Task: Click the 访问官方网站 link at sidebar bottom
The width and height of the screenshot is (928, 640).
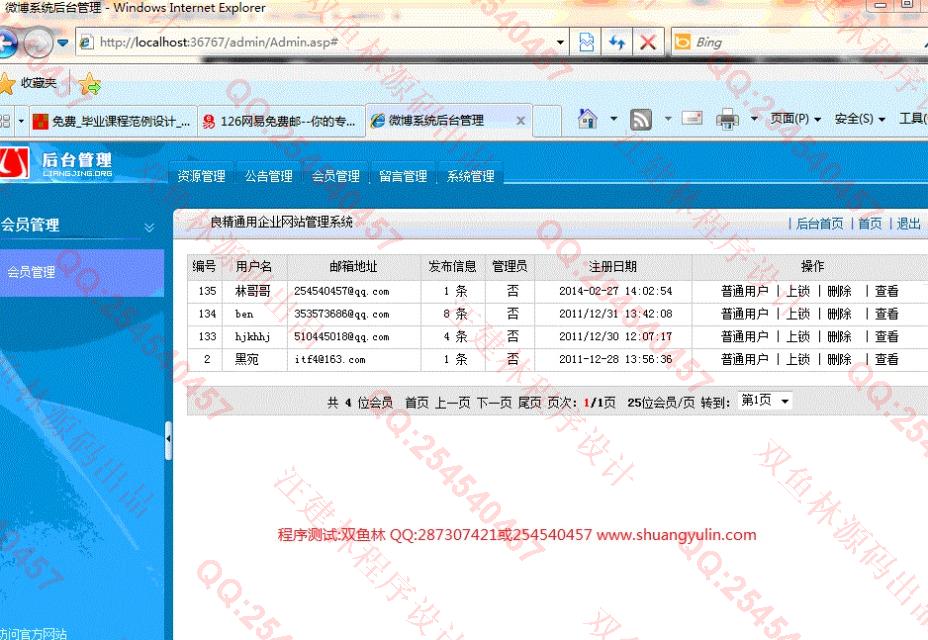Action: coord(34,633)
